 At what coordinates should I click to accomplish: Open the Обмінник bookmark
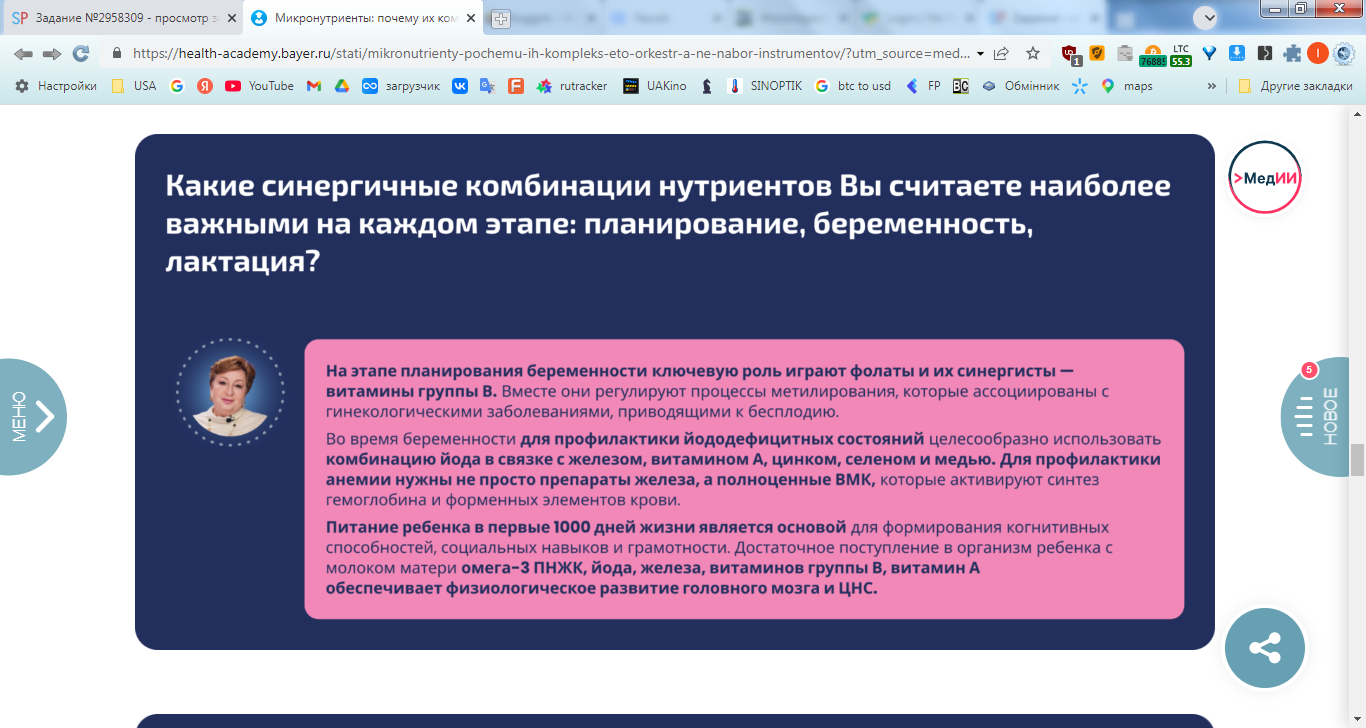coord(1020,86)
